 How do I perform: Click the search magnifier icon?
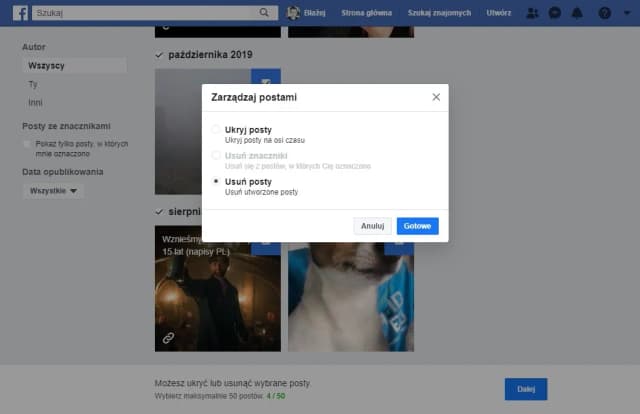(x=265, y=13)
